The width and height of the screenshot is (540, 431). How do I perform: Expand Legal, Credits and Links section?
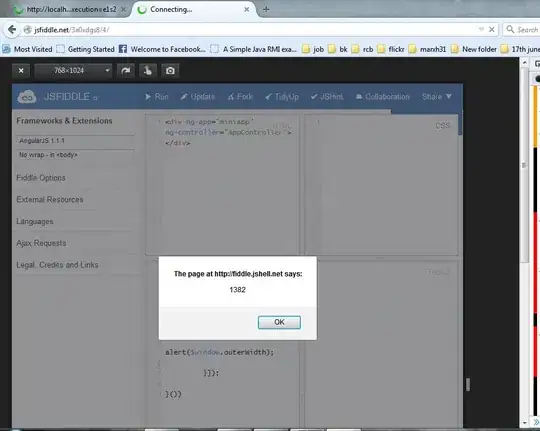tap(57, 265)
